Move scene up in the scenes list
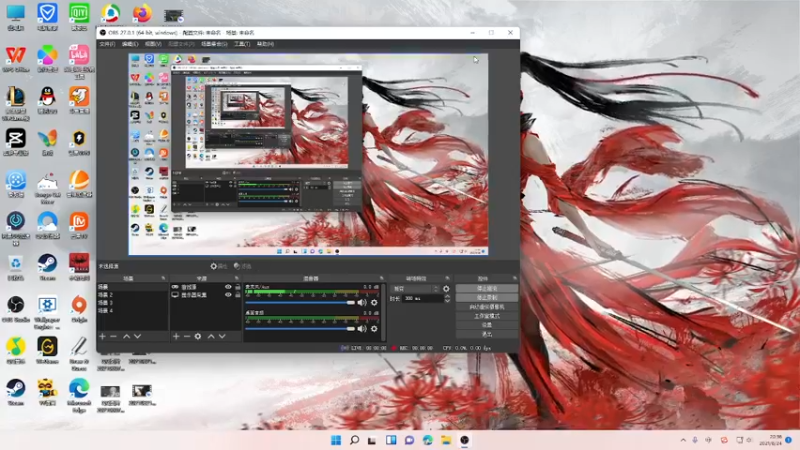Image resolution: width=800 pixels, height=450 pixels. [x=127, y=336]
